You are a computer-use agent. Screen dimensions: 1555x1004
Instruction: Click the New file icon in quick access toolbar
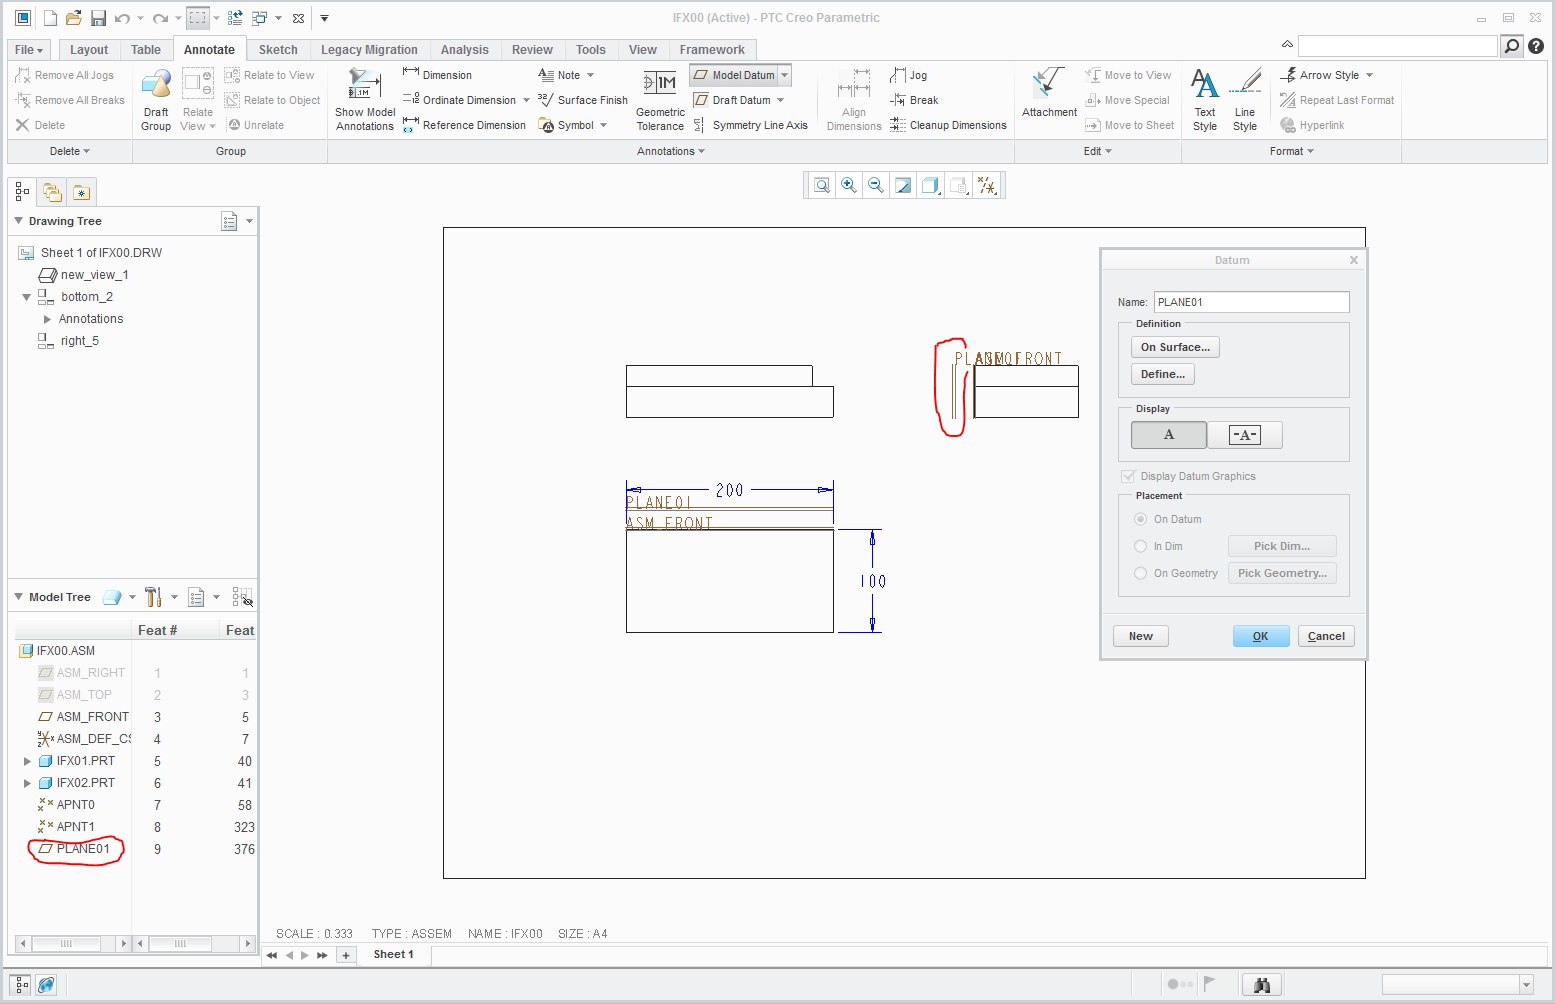pos(50,18)
